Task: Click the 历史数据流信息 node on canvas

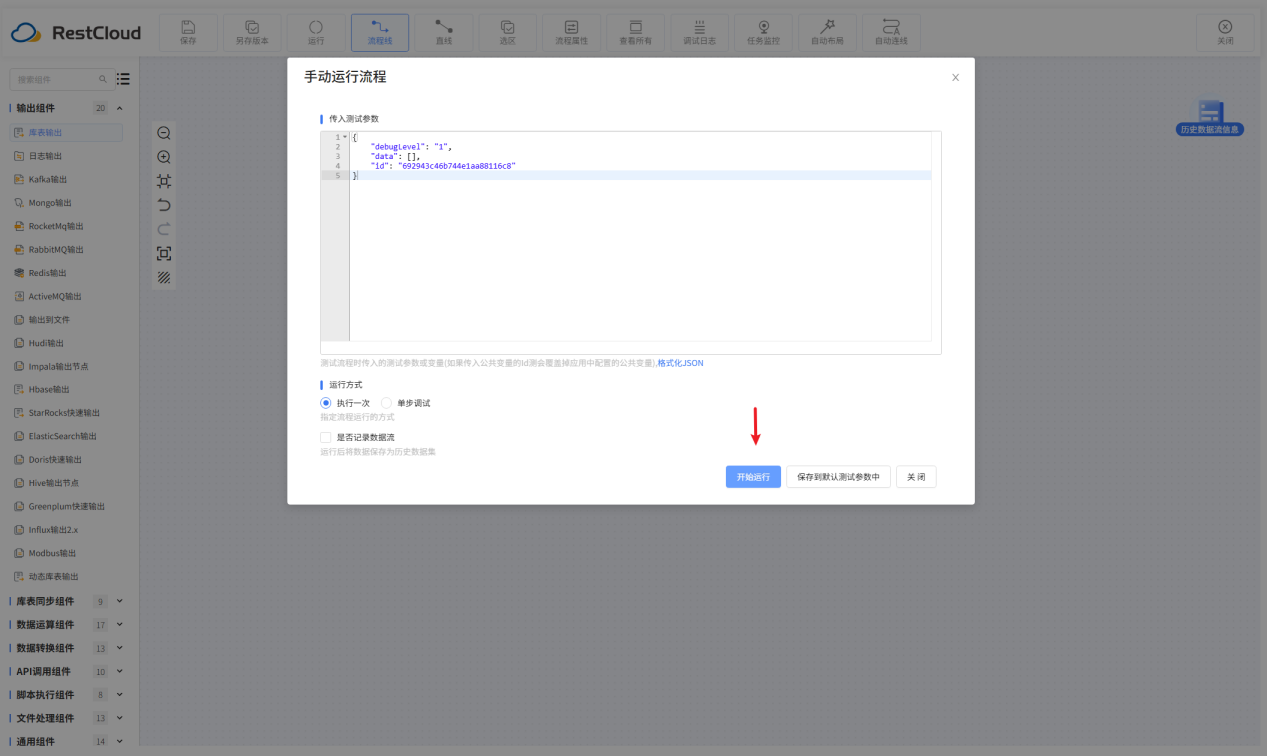Action: [x=1210, y=118]
